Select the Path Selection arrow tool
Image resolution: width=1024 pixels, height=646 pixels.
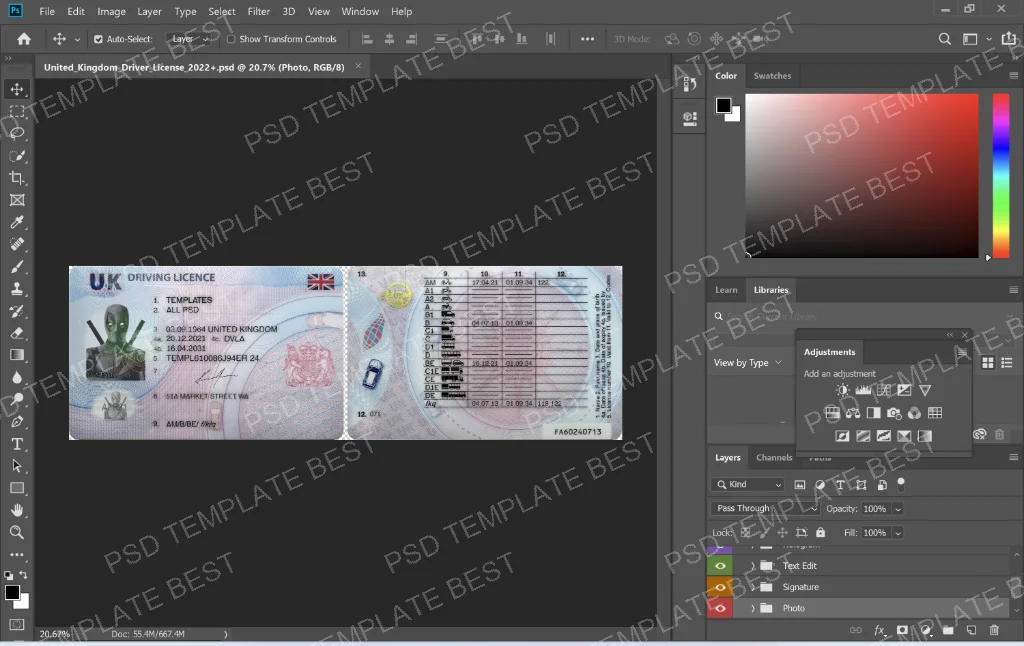coord(17,466)
